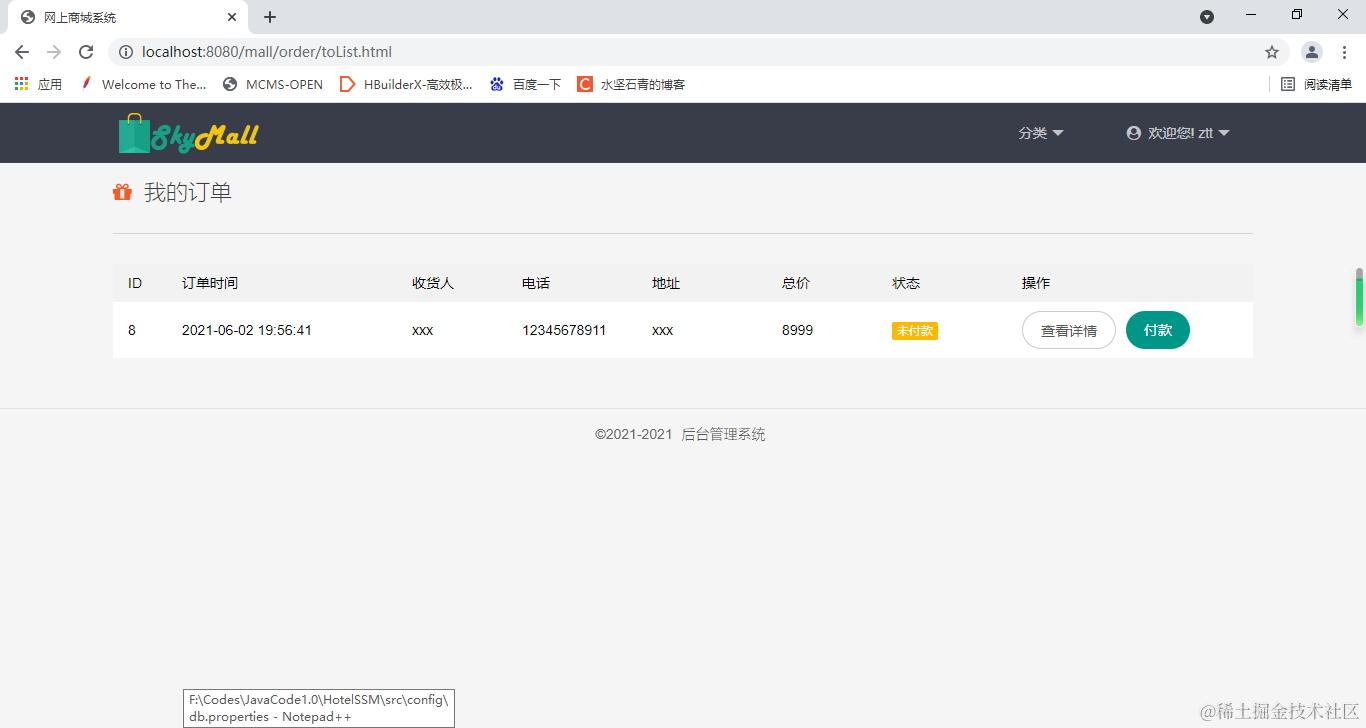Open the 水坚石青的博客 bookmark

click(x=634, y=84)
